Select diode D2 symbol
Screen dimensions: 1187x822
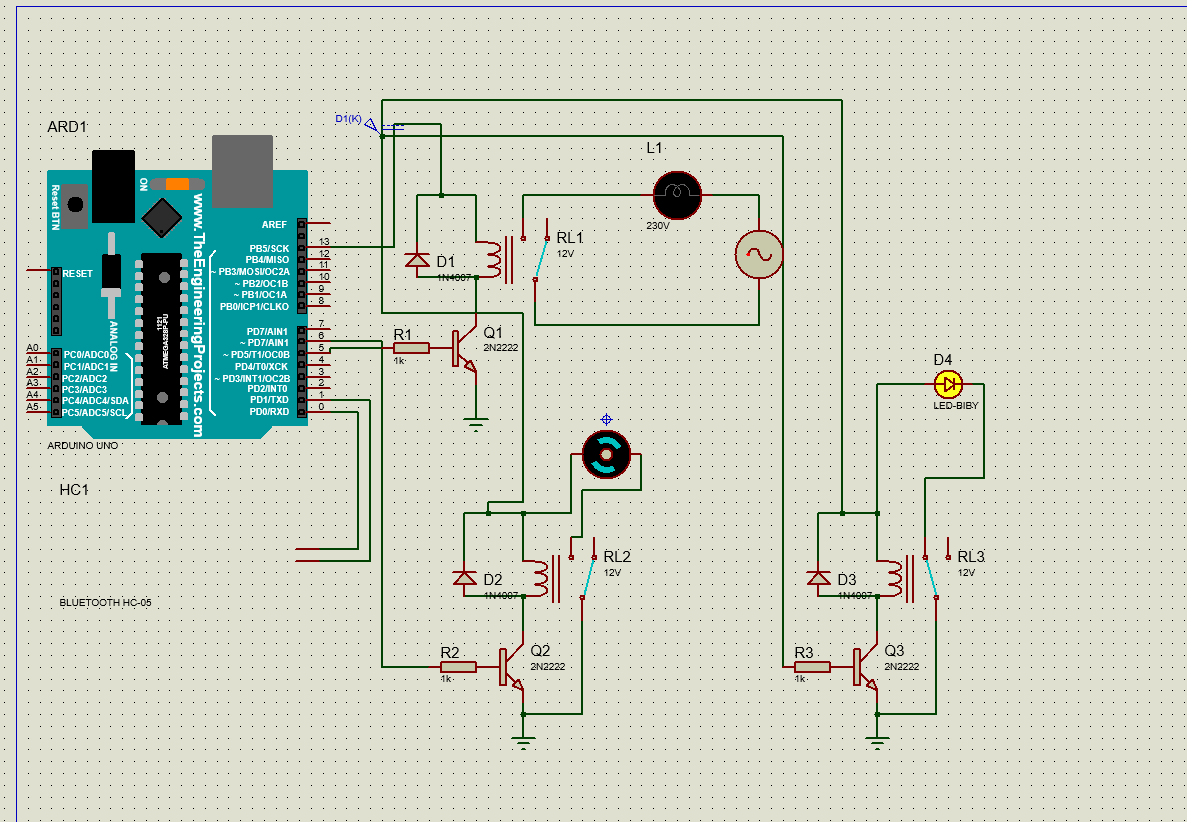tap(464, 579)
